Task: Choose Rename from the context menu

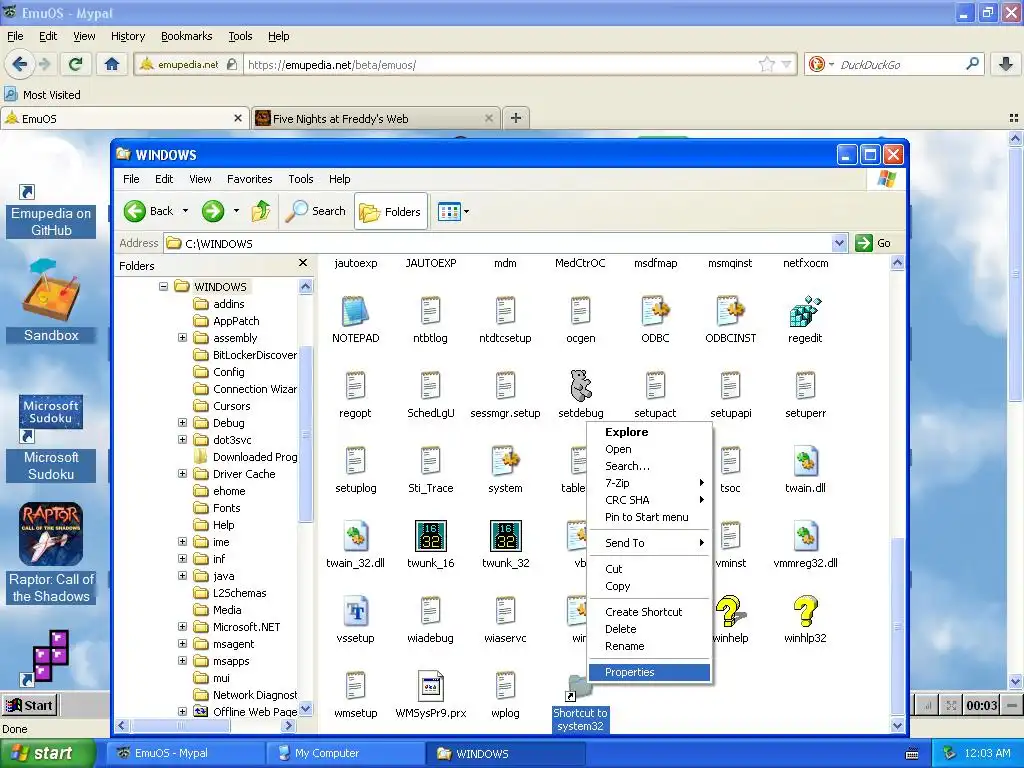Action: (649, 646)
